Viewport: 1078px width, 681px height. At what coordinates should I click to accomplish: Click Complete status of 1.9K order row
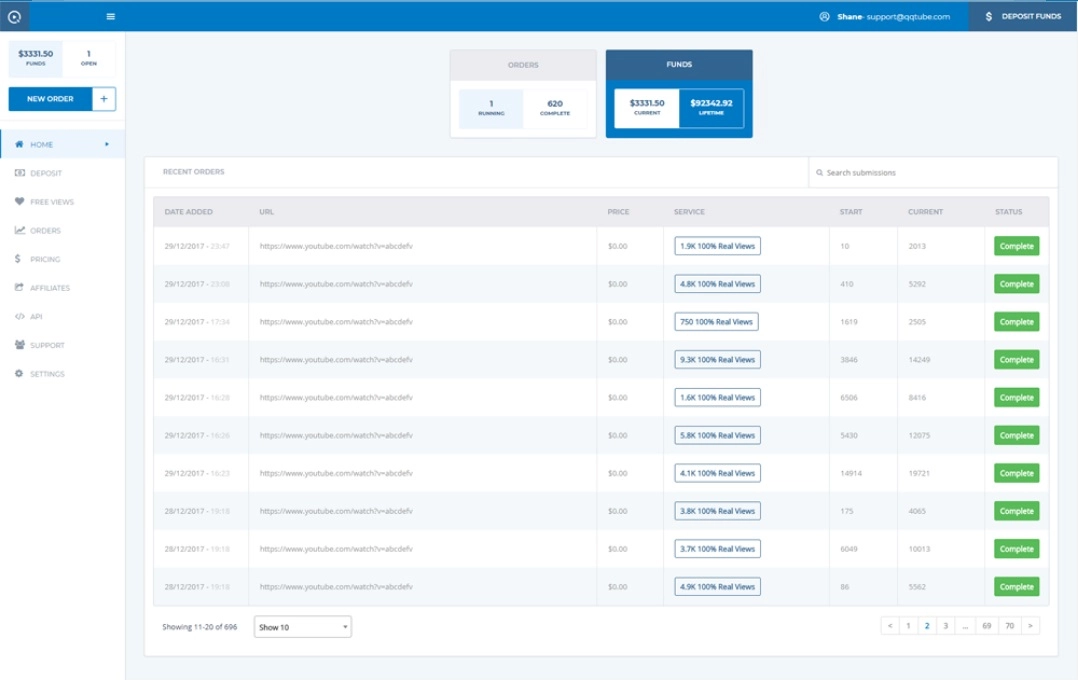click(1016, 246)
